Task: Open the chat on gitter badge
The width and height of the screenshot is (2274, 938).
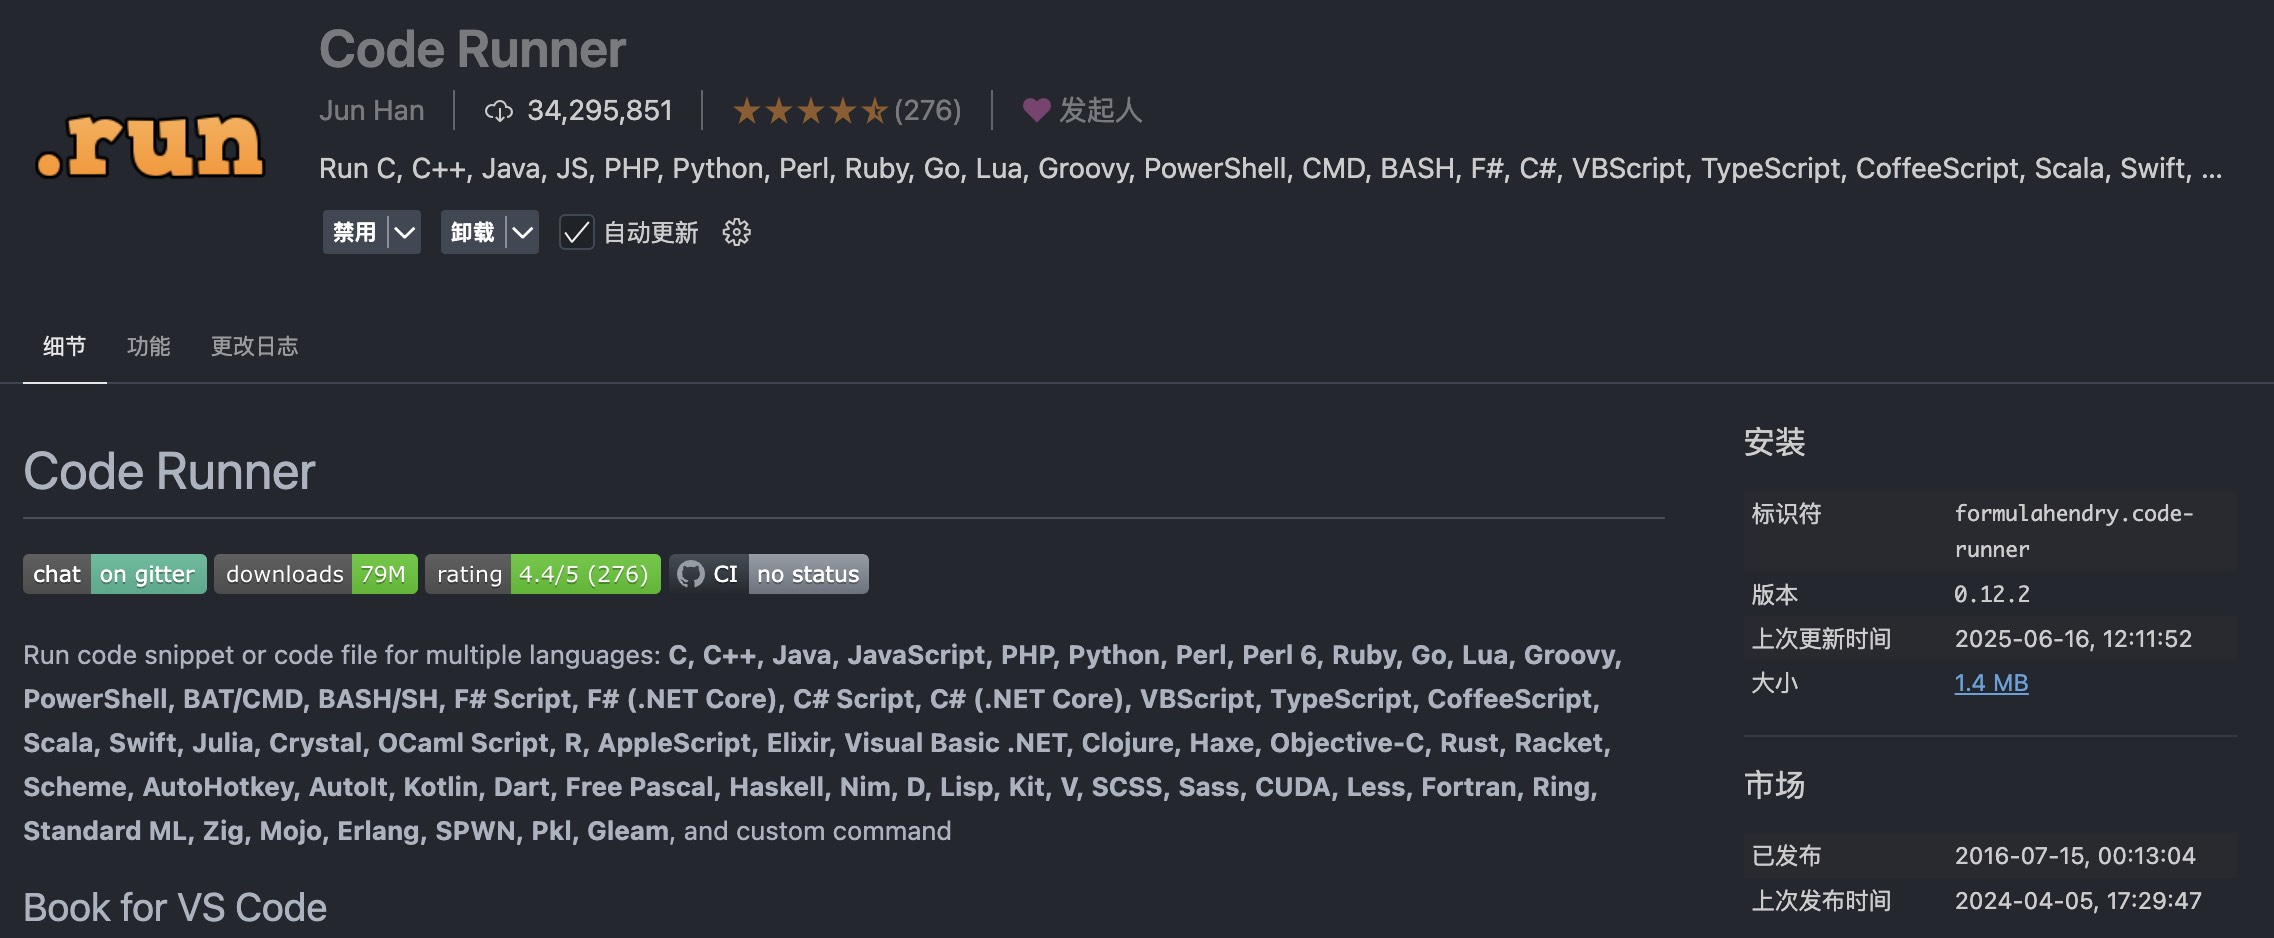Action: click(x=115, y=574)
